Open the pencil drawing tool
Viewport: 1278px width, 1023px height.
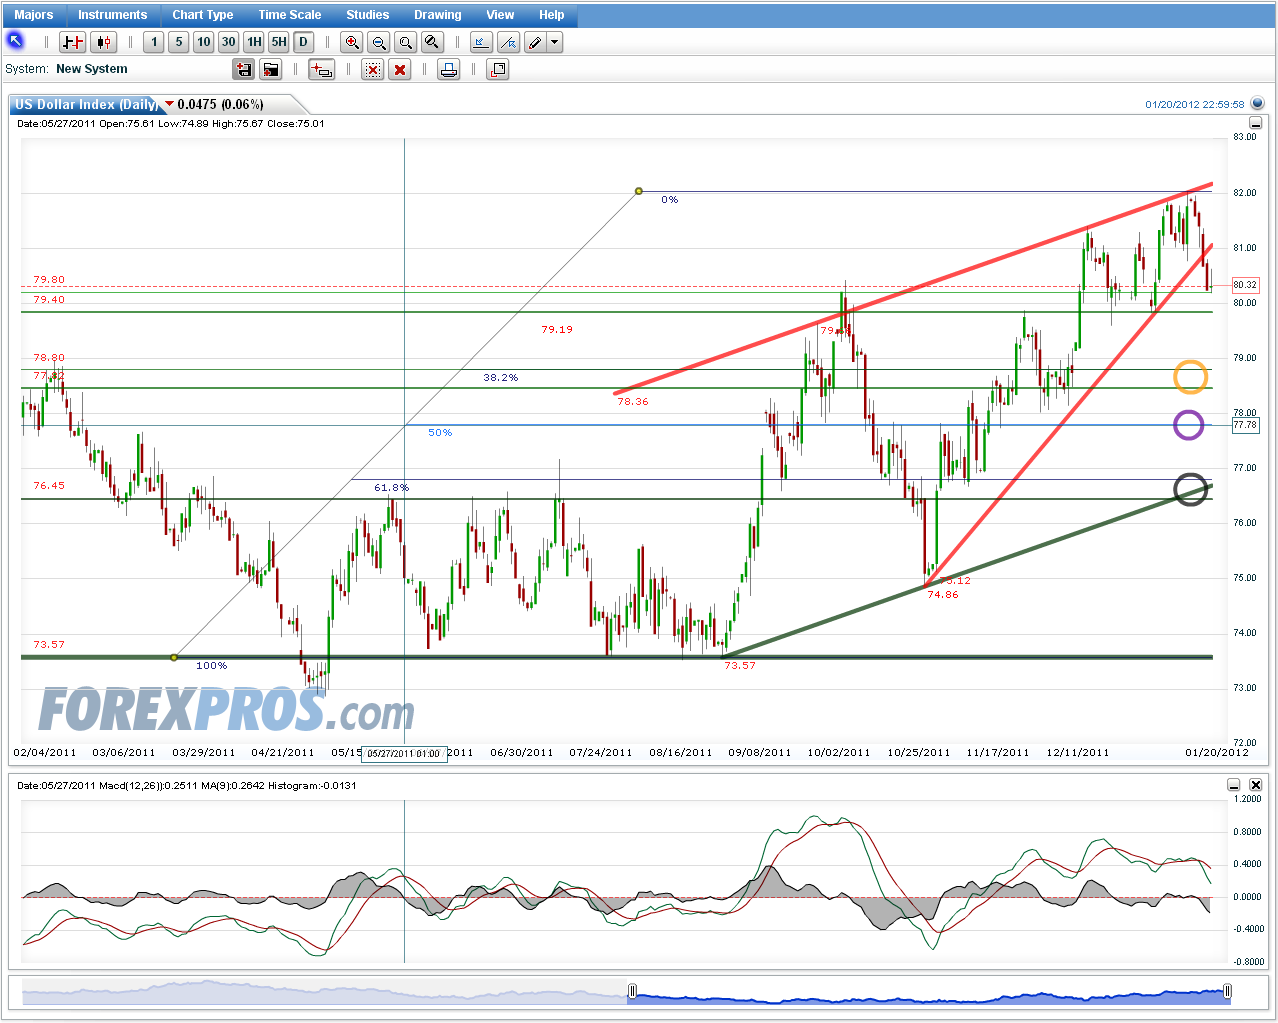[536, 42]
